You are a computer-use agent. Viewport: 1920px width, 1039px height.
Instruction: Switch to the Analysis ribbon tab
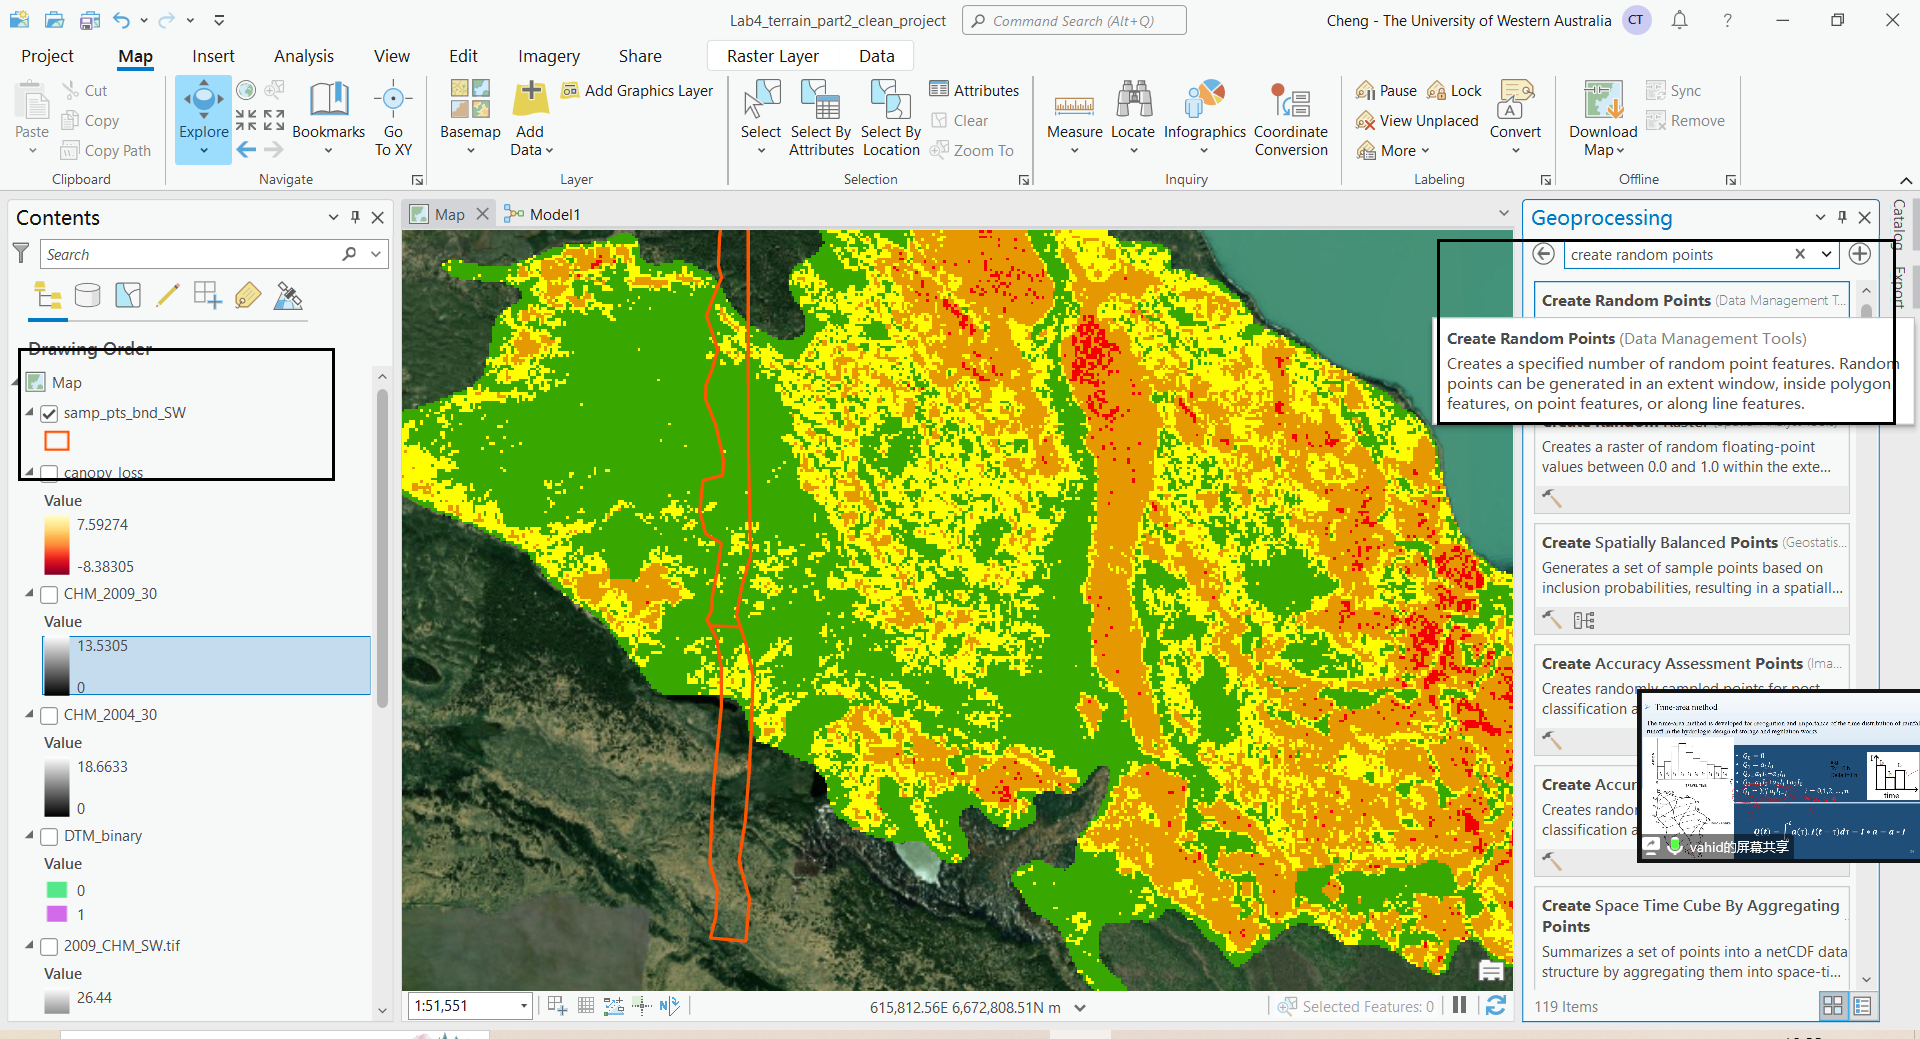pyautogui.click(x=304, y=56)
